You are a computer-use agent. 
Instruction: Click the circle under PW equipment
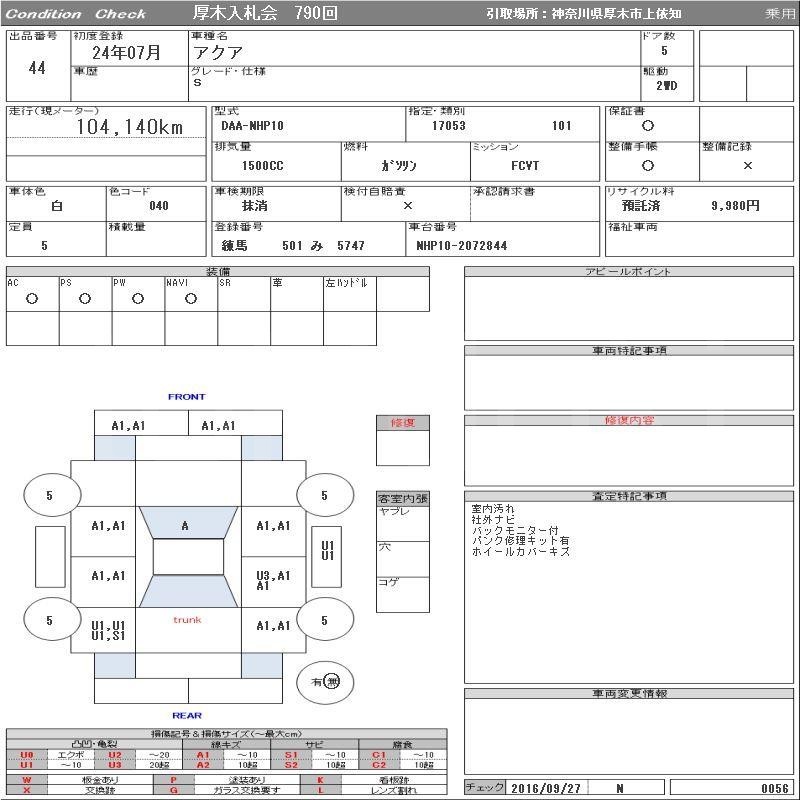click(138, 298)
